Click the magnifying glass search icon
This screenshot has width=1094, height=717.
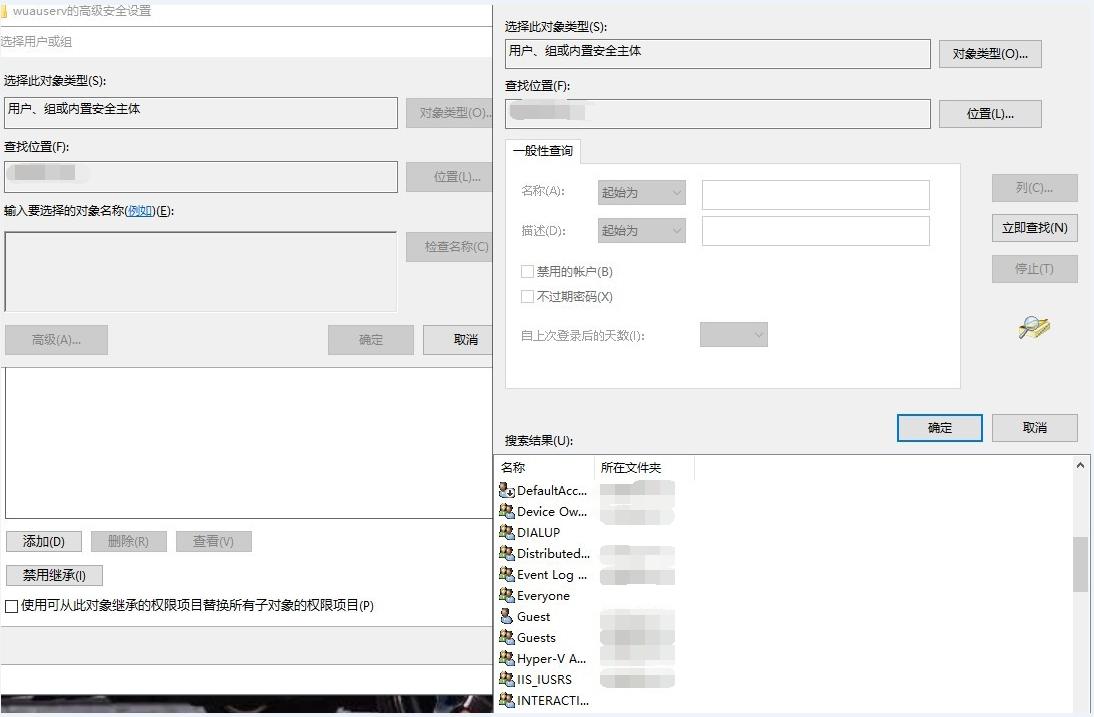click(1034, 327)
